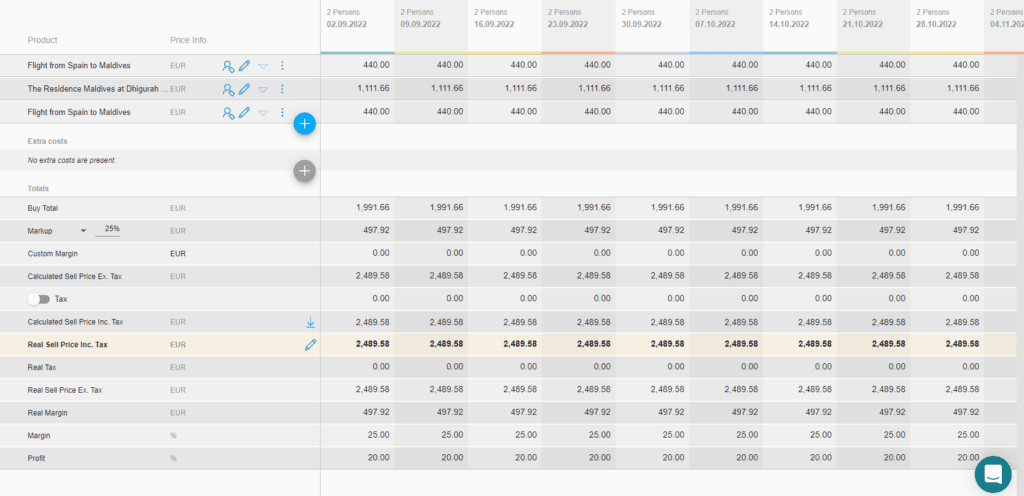This screenshot has height=496, width=1024.
Task: Click the 25% markup input field
Action: [108, 230]
